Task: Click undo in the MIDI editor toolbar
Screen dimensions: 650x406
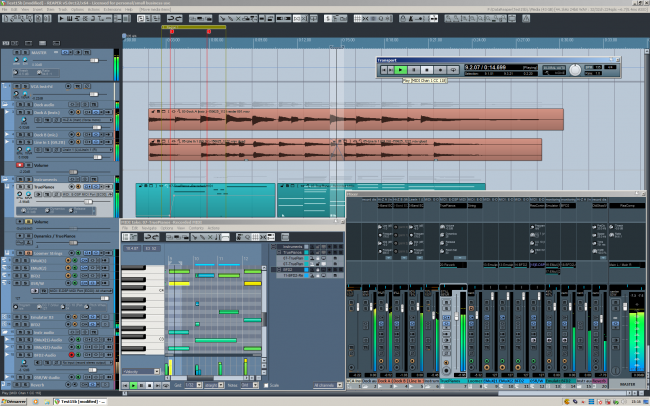Action: [148, 237]
